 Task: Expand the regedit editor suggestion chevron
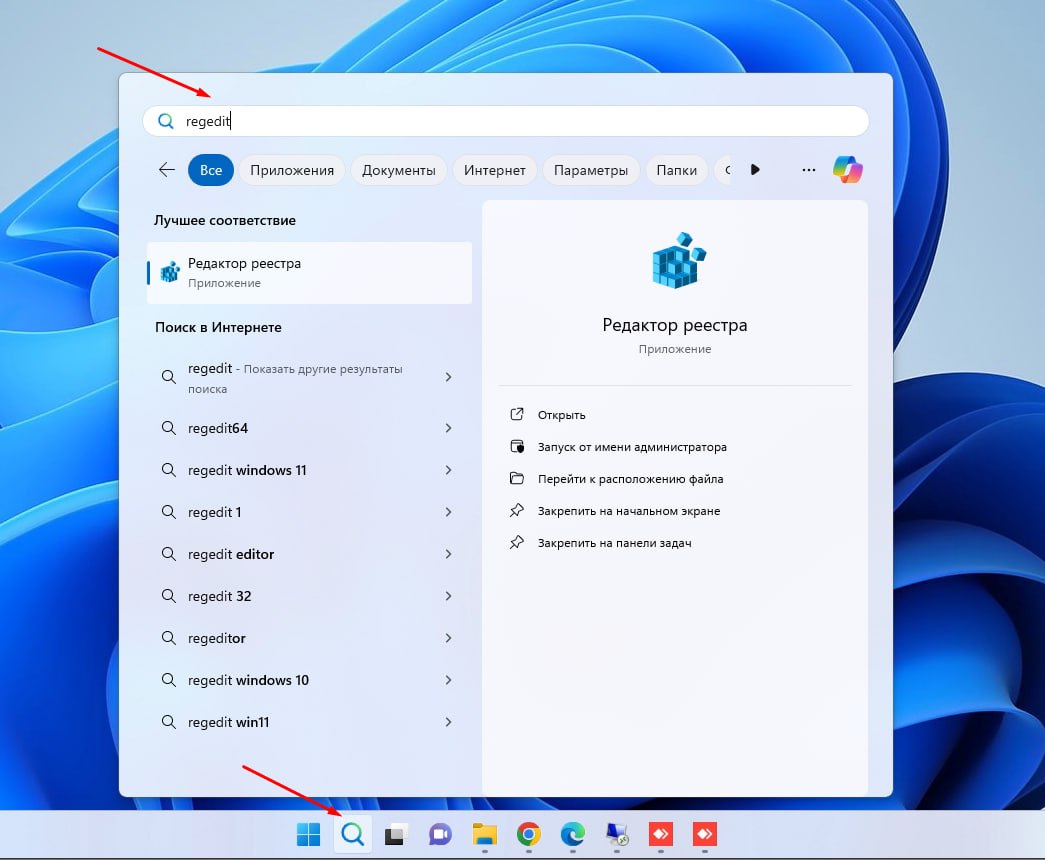[x=449, y=554]
